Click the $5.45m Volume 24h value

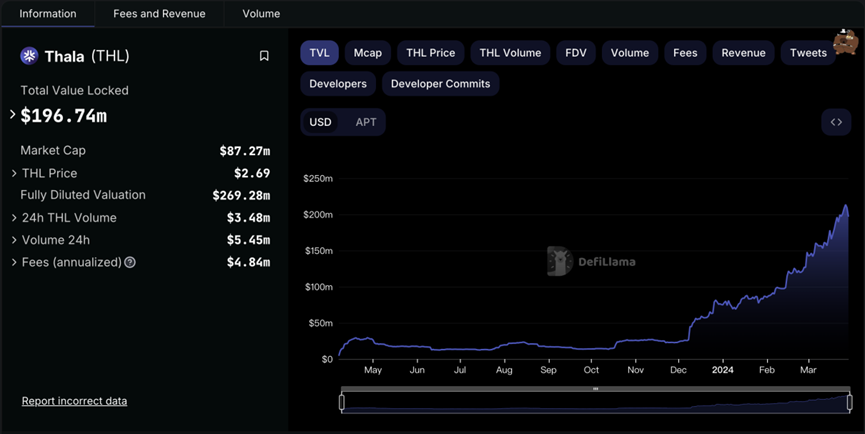point(249,240)
